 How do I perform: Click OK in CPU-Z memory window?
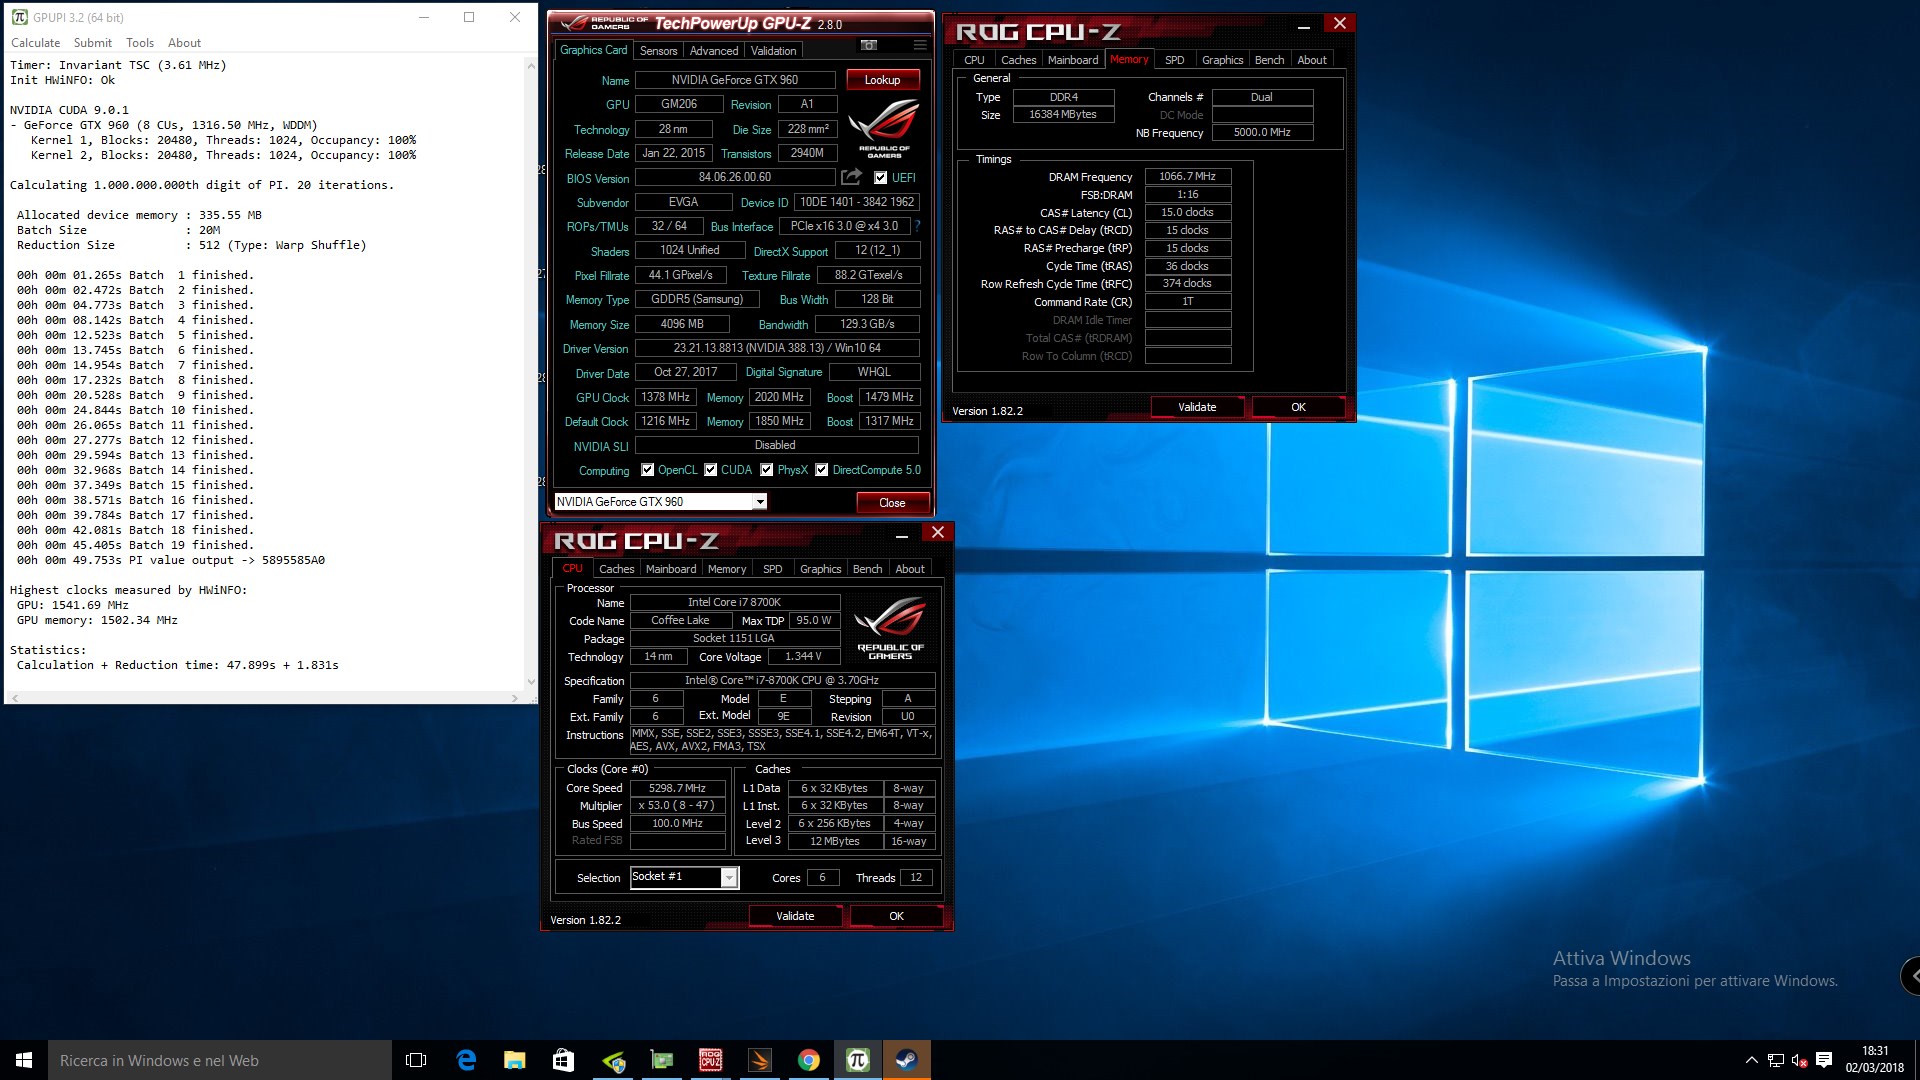[1298, 407]
